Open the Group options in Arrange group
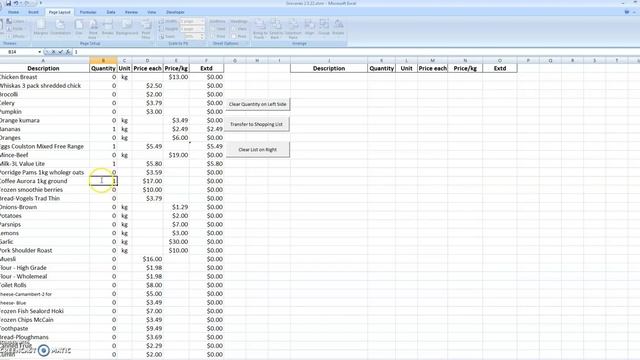The image size is (640, 360). tap(324, 28)
